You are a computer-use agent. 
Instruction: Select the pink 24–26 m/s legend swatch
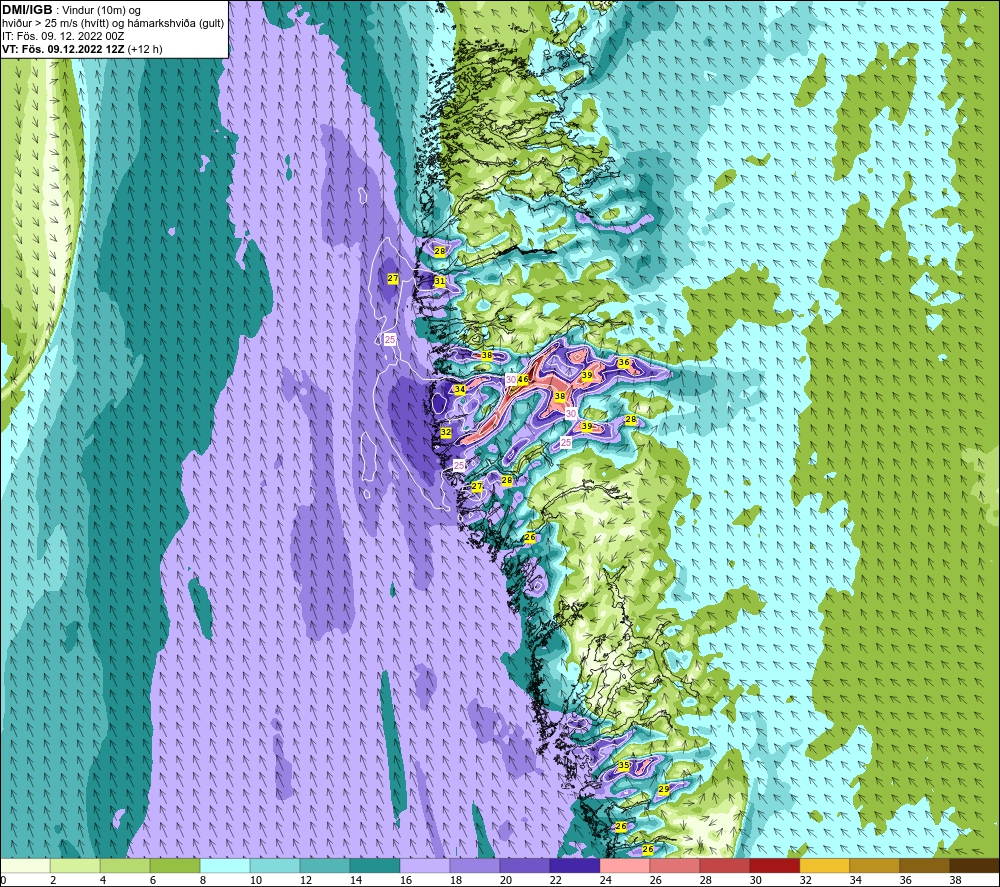(625, 866)
